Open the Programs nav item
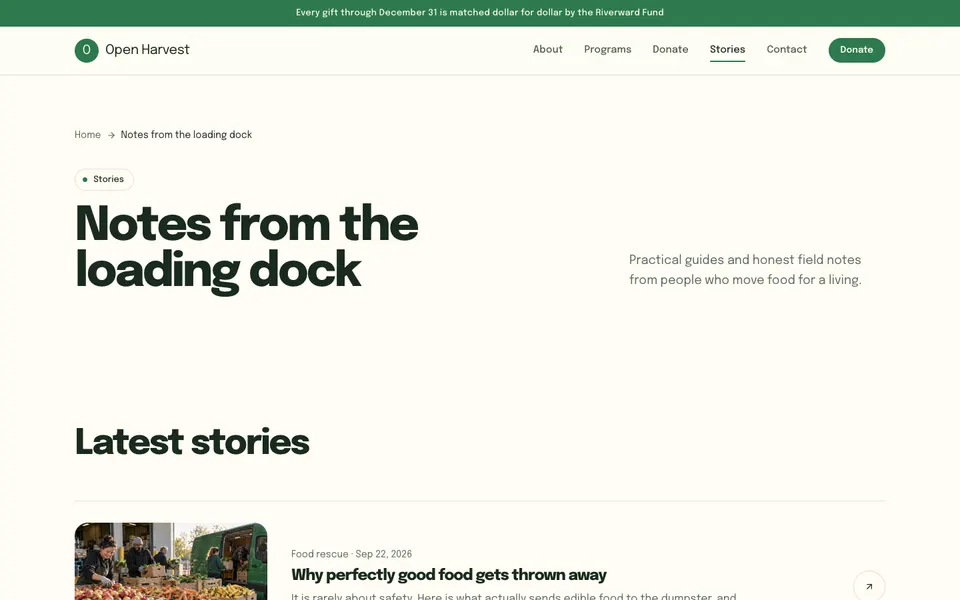This screenshot has width=960, height=600. (607, 50)
